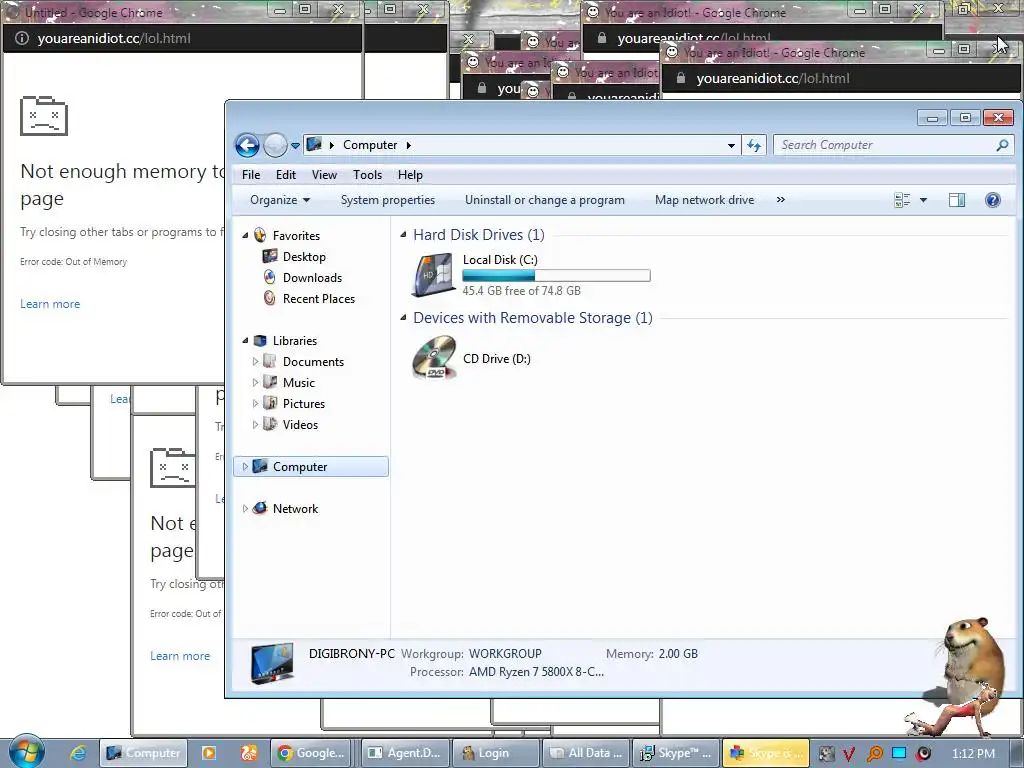Expand the Videos library node
The height and width of the screenshot is (768, 1024).
click(255, 424)
